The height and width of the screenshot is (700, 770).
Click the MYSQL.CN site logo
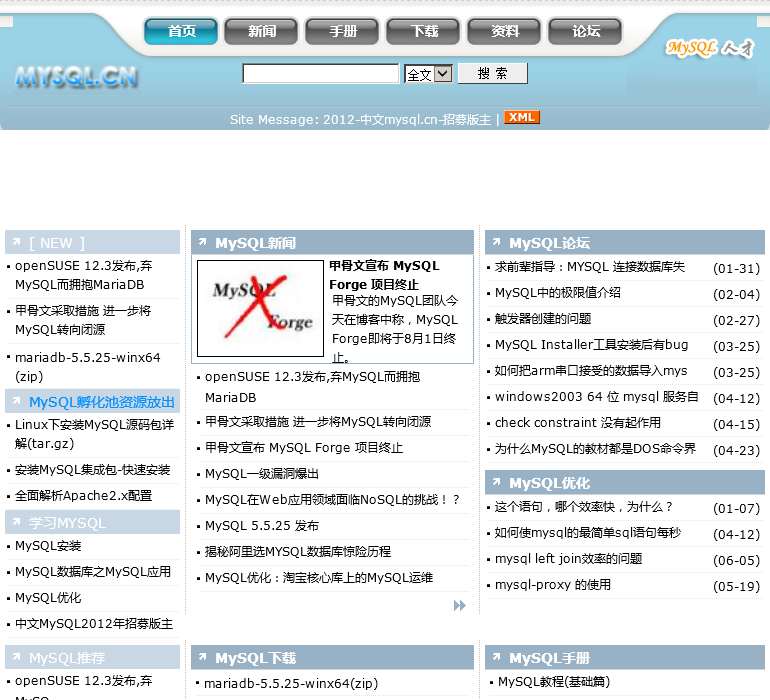pos(77,77)
